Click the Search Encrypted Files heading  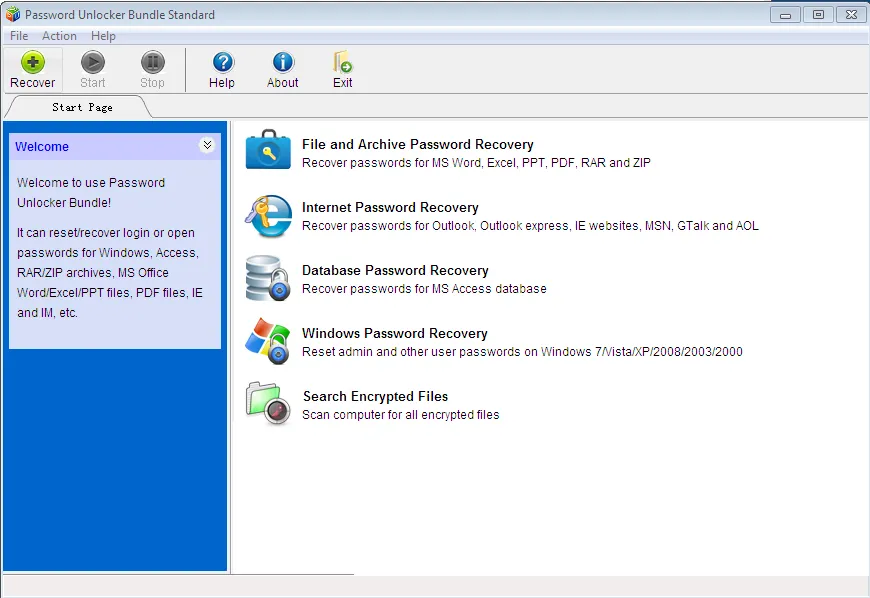tap(374, 396)
